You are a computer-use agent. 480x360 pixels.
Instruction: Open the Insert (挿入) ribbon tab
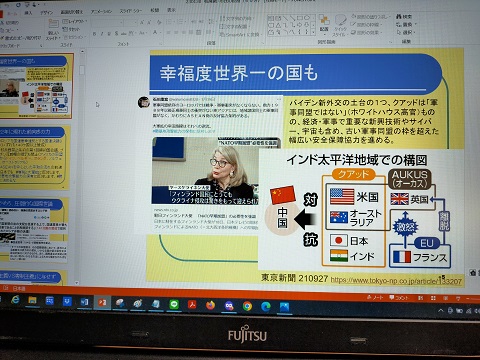(28, 13)
